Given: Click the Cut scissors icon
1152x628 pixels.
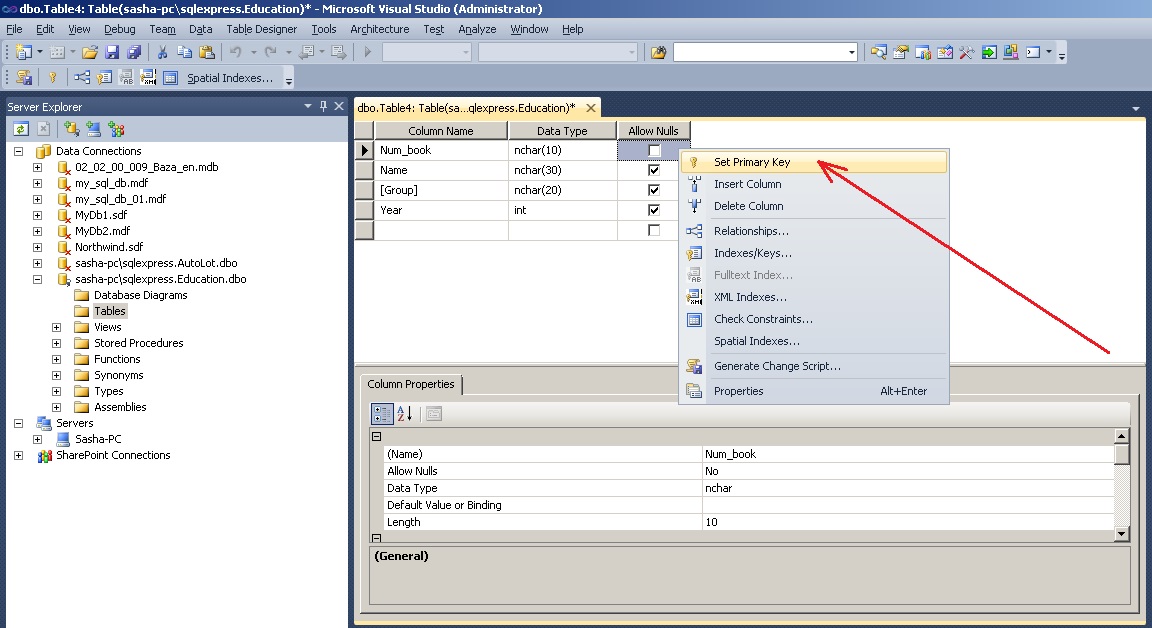Looking at the screenshot, I should tap(162, 52).
